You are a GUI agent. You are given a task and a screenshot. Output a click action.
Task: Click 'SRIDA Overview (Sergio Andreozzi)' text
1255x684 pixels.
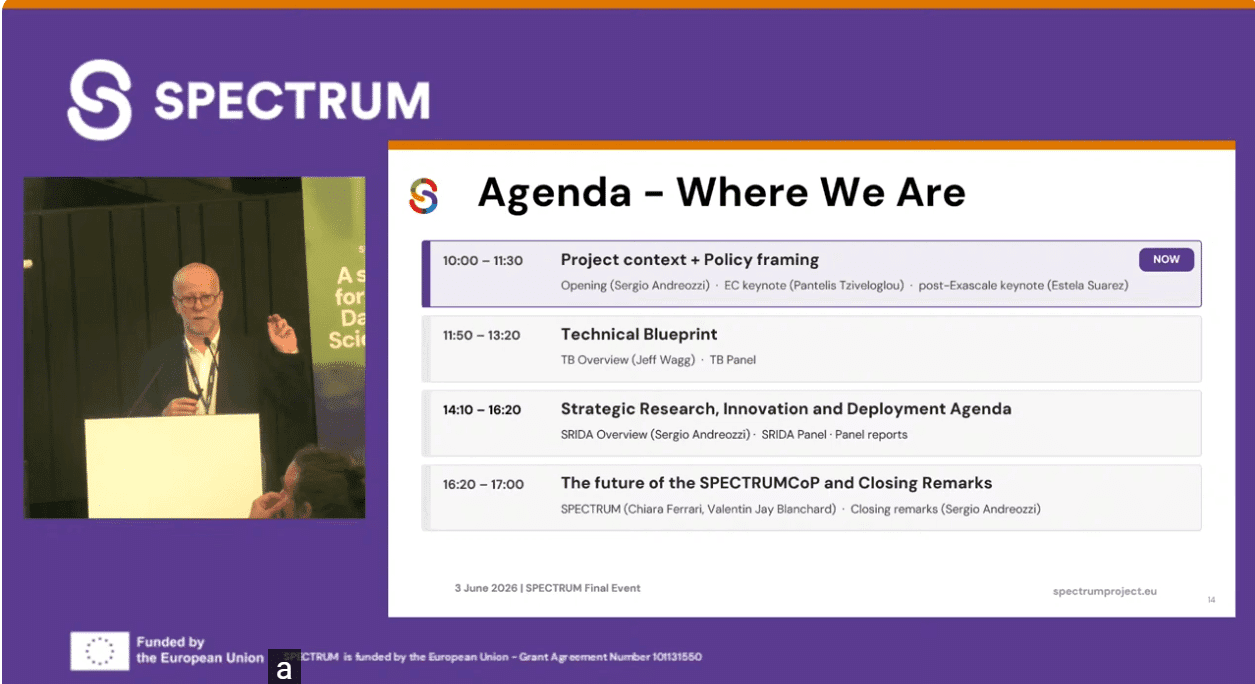656,435
